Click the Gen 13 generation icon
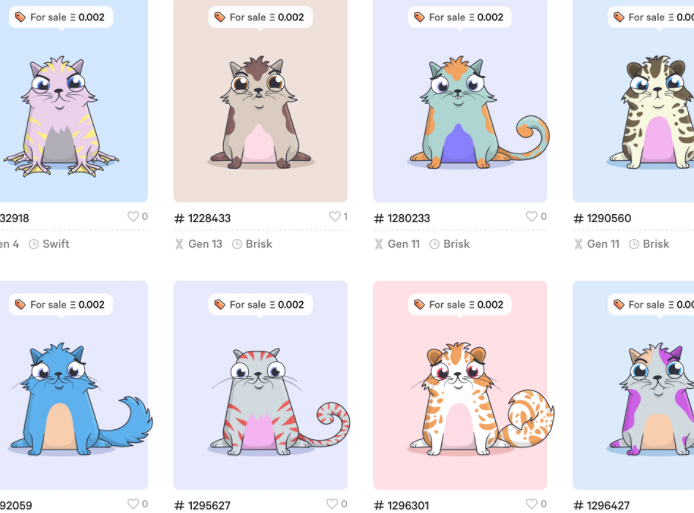This screenshot has width=694, height=513. pos(179,244)
